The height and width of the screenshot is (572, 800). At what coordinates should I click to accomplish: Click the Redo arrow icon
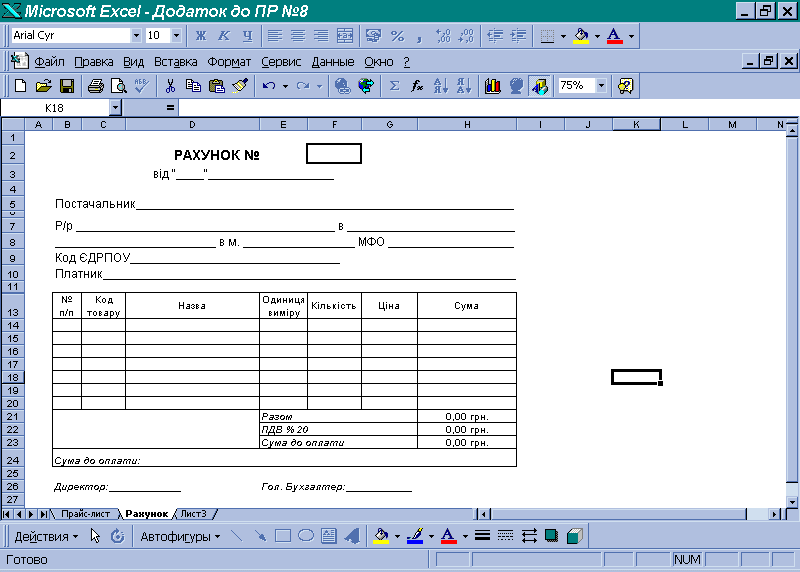(303, 86)
